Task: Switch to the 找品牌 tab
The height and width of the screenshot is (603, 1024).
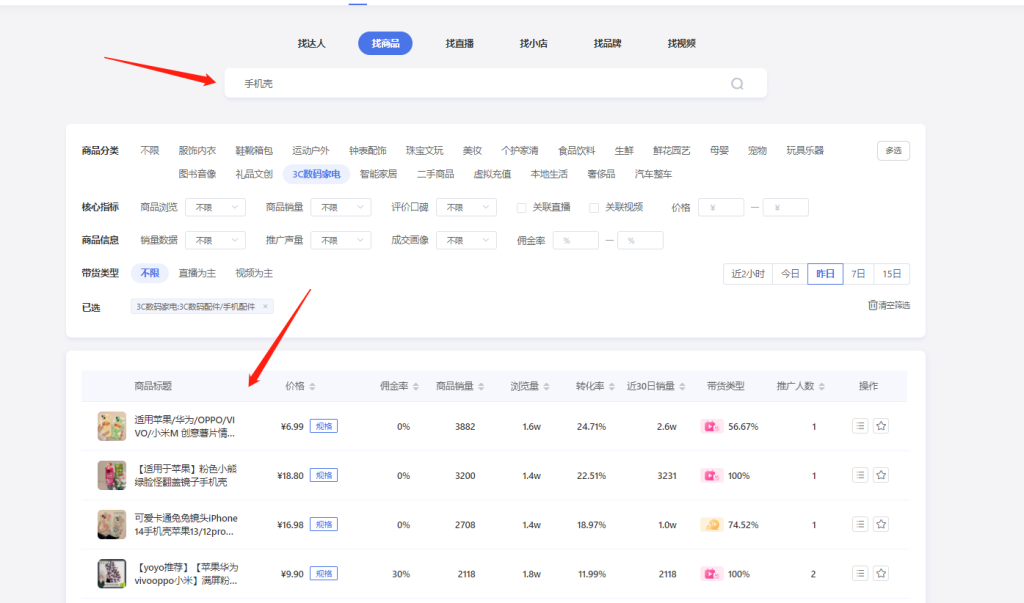Action: (x=607, y=43)
